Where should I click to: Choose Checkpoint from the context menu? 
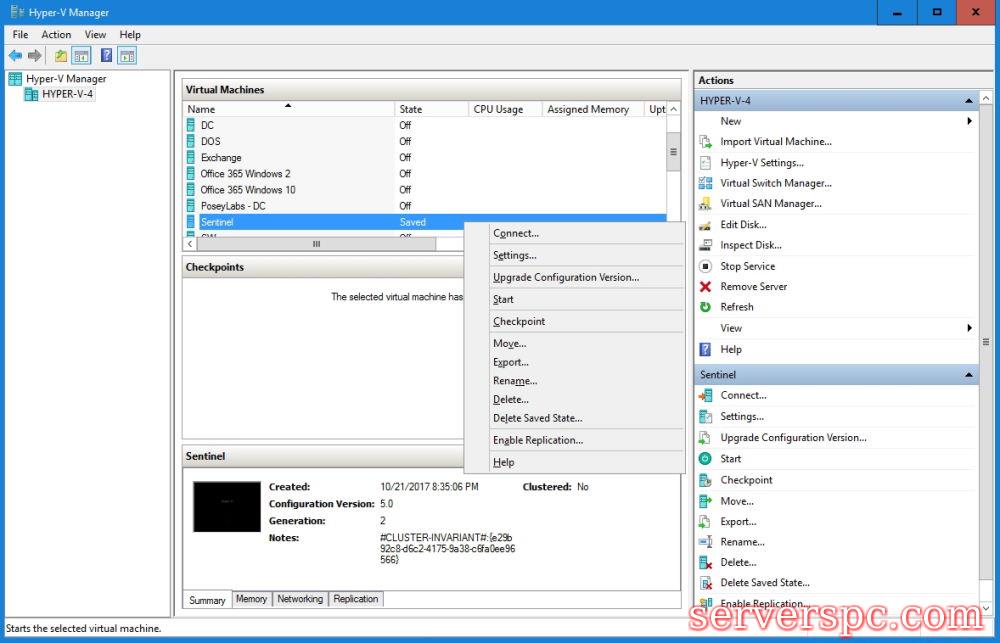point(519,322)
